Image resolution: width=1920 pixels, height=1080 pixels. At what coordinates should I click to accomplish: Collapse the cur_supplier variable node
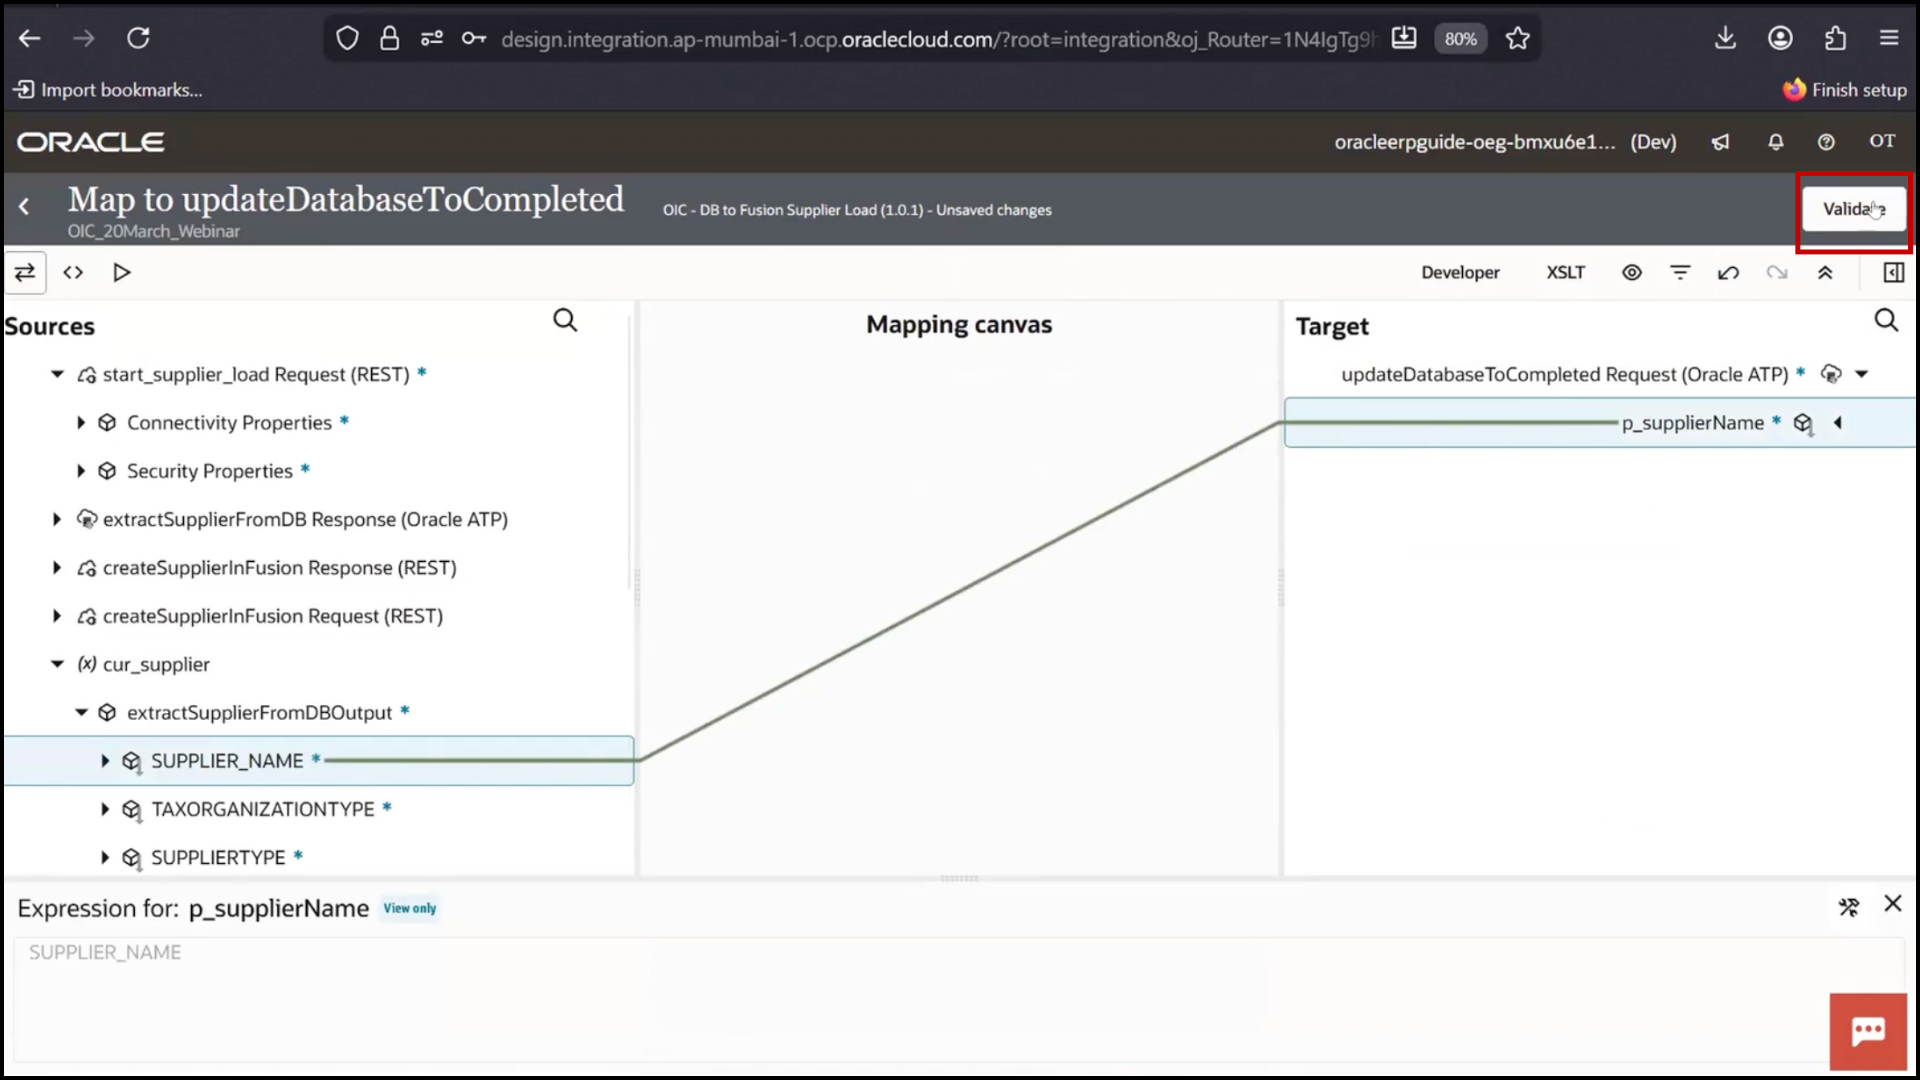point(57,664)
